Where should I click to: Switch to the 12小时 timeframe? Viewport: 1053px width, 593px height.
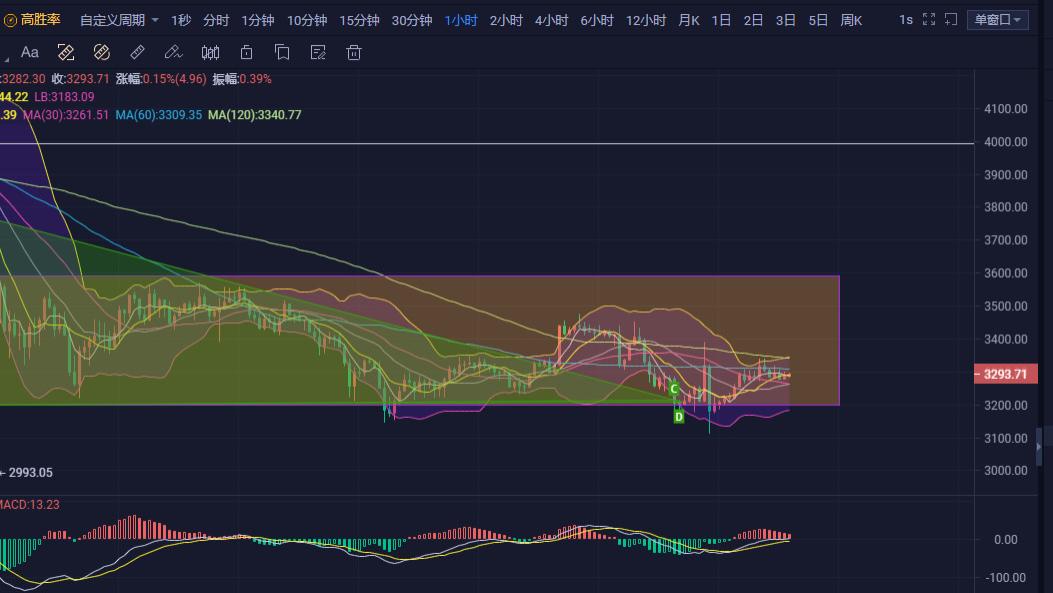tap(646, 20)
